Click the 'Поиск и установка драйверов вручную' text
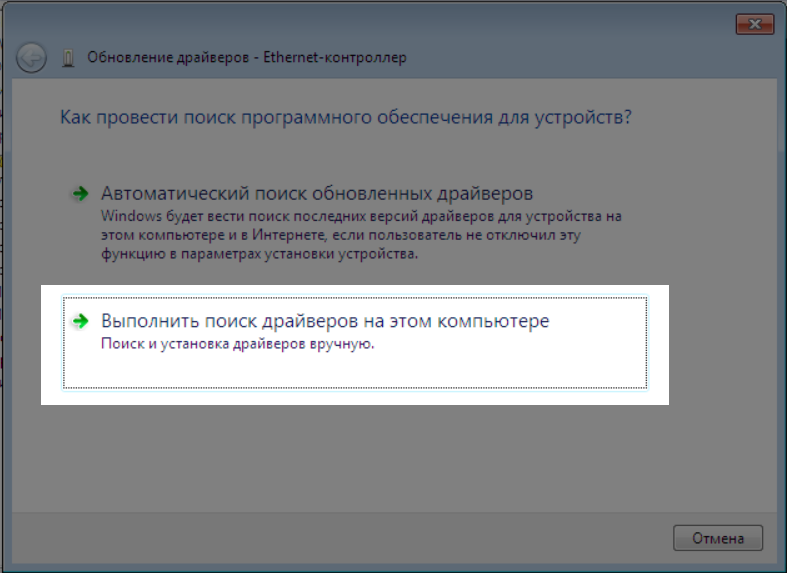787x573 pixels. (238, 344)
